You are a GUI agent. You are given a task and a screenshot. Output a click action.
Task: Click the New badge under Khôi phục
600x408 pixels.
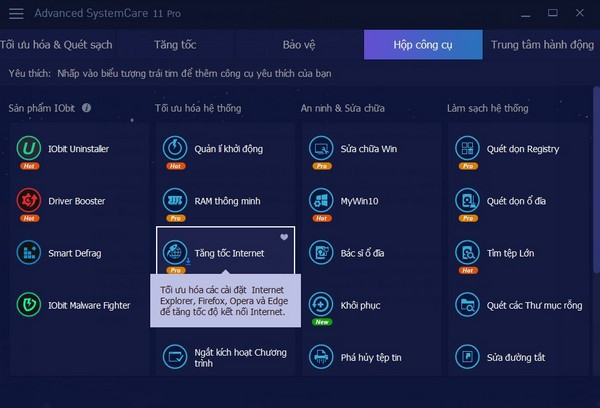pyautogui.click(x=321, y=322)
